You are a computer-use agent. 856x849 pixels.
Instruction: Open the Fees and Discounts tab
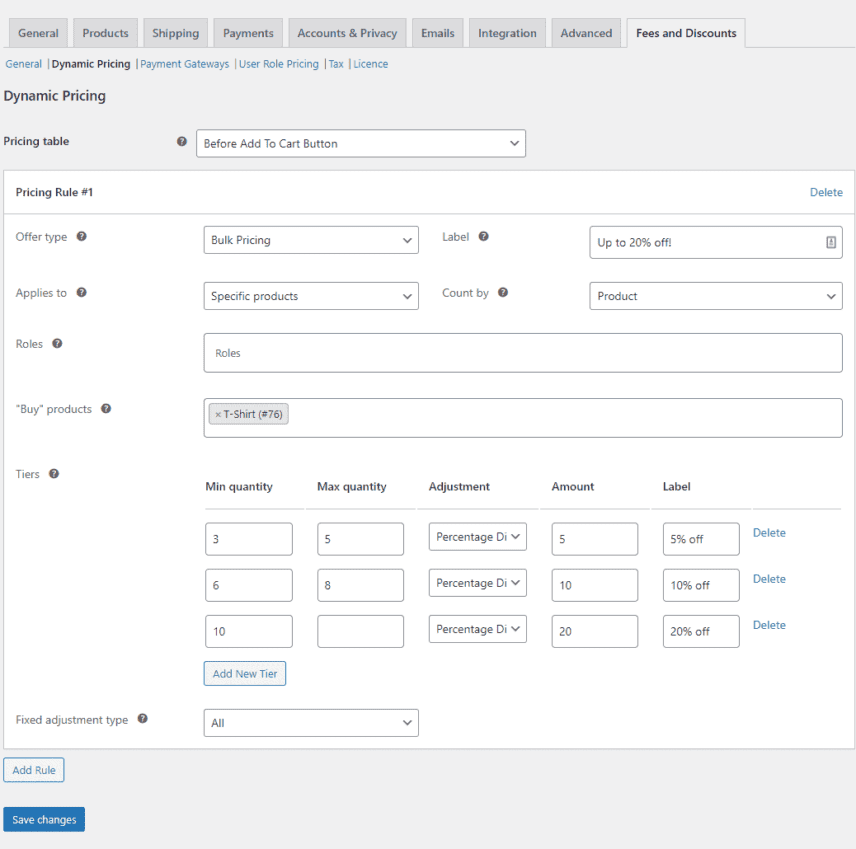(685, 32)
